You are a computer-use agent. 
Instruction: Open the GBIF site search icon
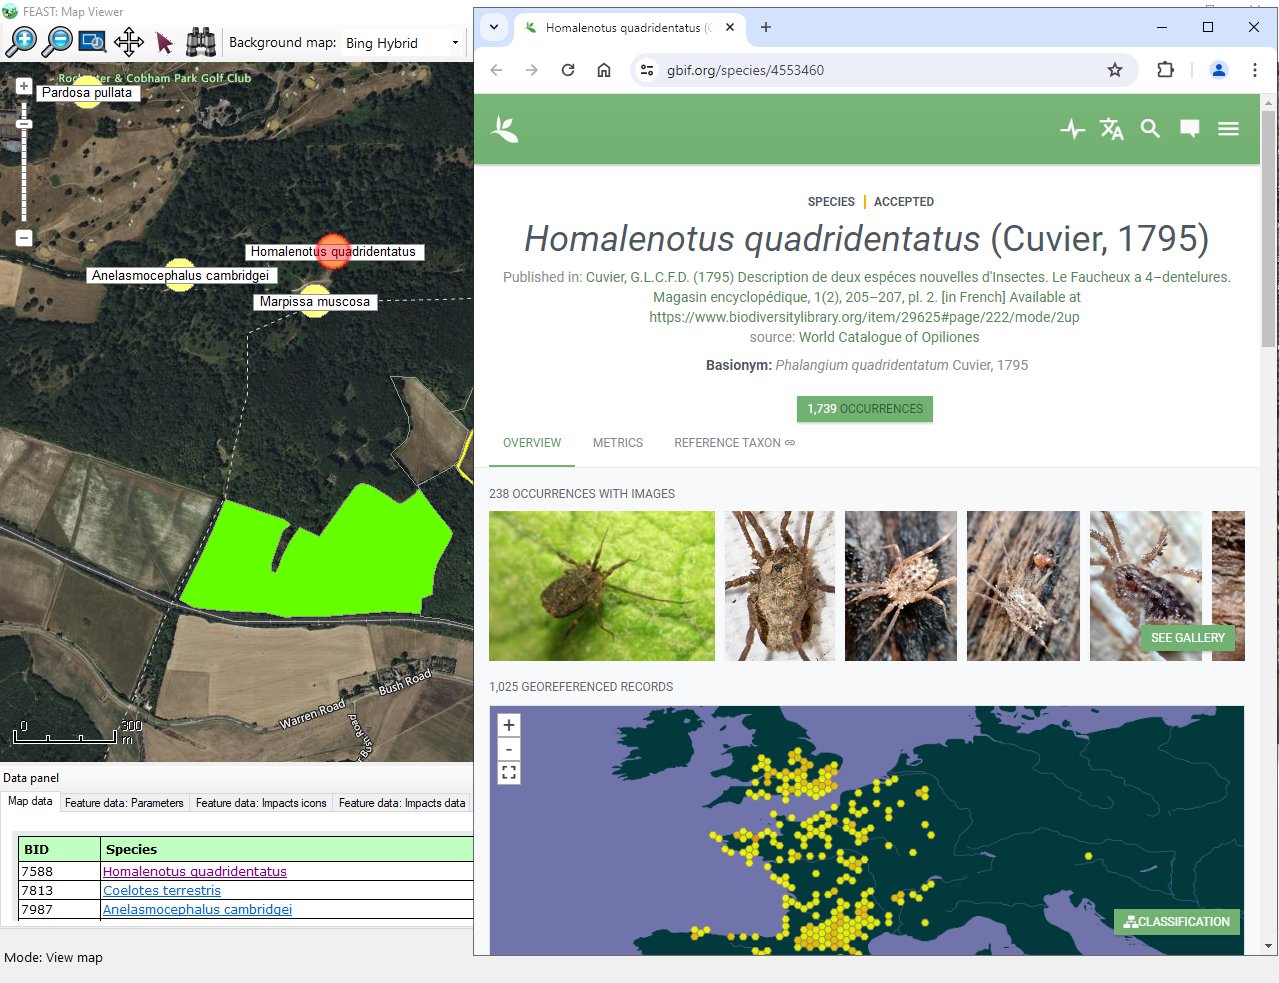point(1150,129)
